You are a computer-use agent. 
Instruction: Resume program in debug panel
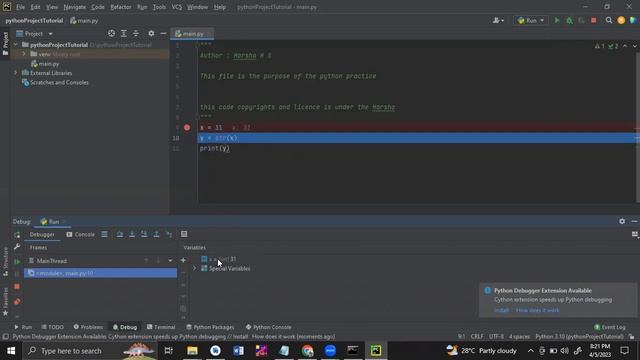tap(17, 261)
